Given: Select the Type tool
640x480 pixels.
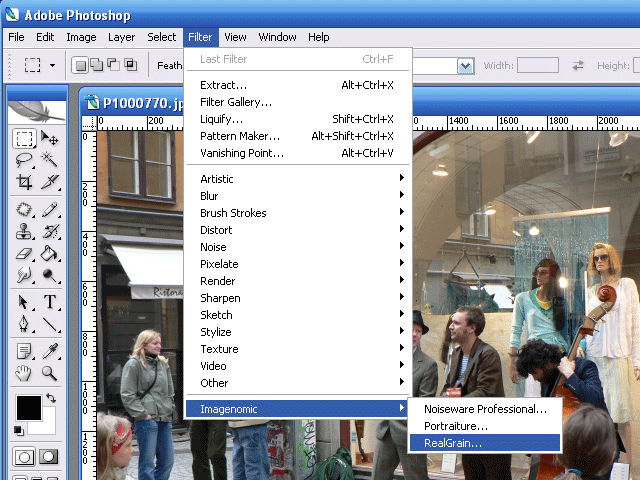Looking at the screenshot, I should point(50,302).
